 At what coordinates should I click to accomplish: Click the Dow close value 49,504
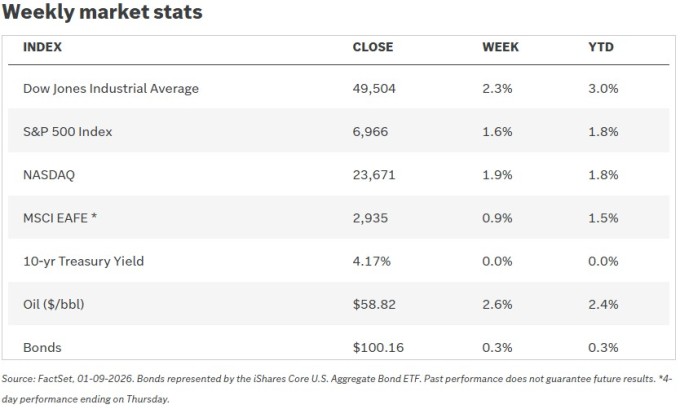(x=374, y=88)
